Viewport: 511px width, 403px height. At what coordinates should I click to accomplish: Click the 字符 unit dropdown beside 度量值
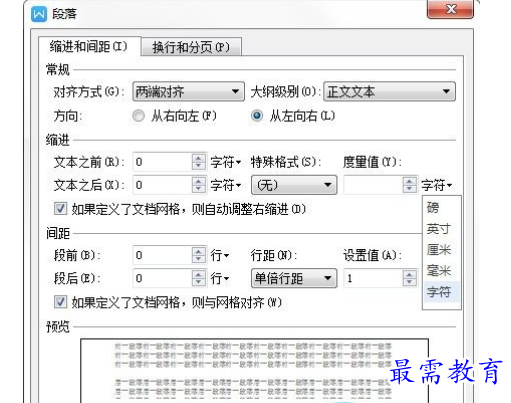point(437,185)
